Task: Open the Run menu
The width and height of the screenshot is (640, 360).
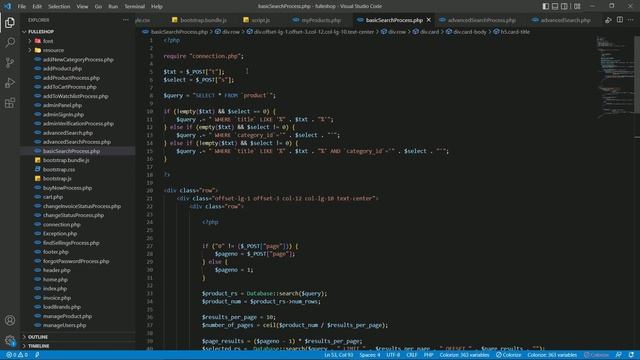Action: (113, 6)
